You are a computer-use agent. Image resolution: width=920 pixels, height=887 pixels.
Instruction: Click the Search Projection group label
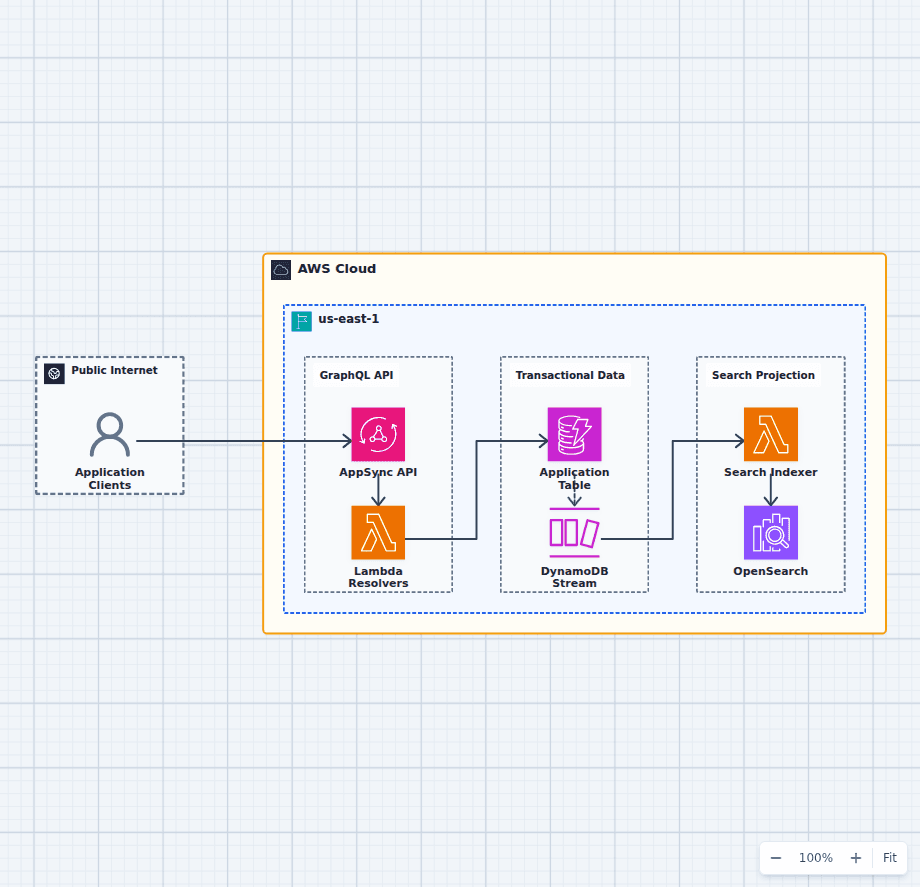(763, 375)
